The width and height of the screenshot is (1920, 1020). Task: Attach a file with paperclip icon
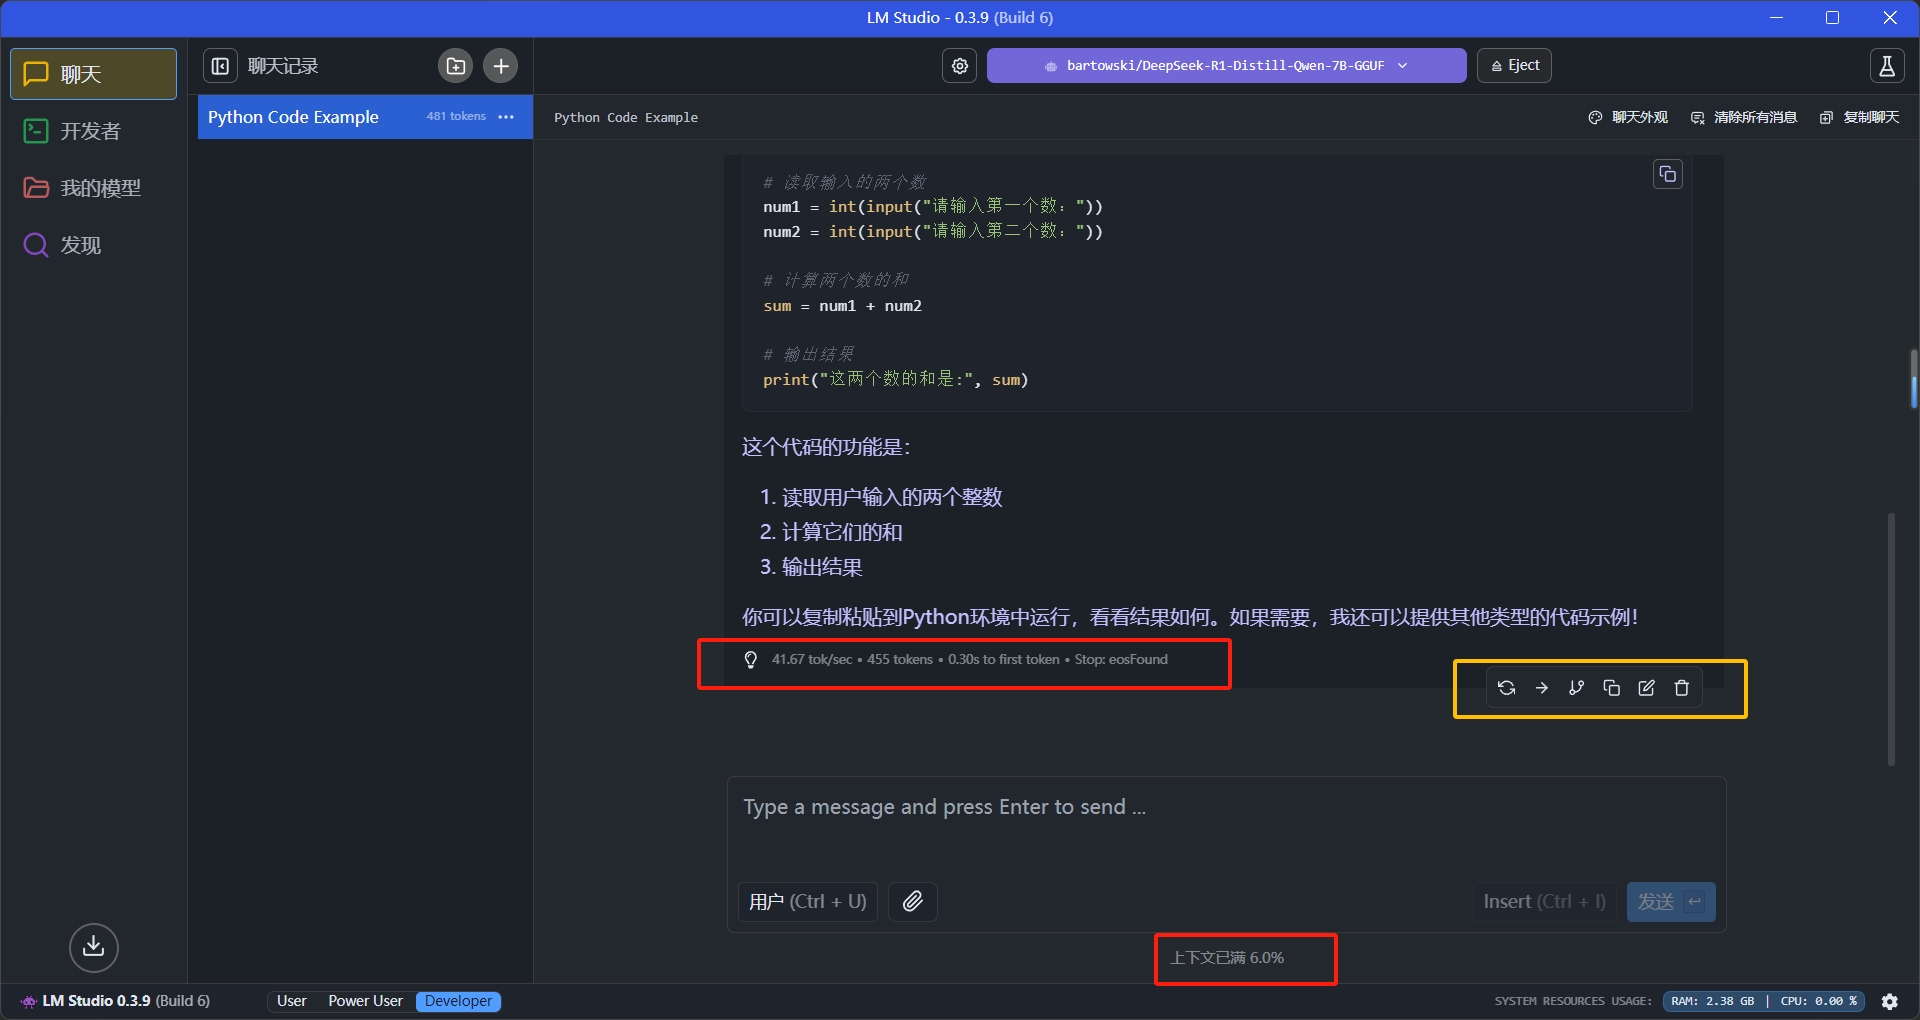[913, 902]
